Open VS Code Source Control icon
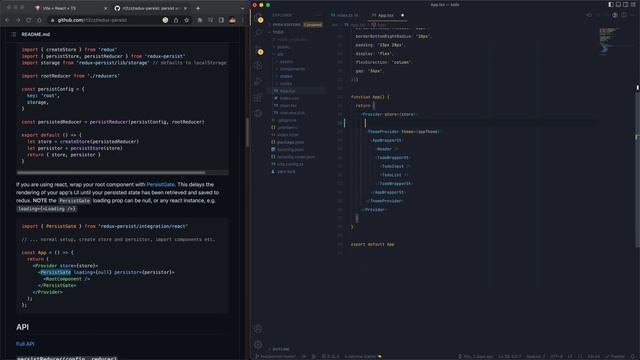 258,50
